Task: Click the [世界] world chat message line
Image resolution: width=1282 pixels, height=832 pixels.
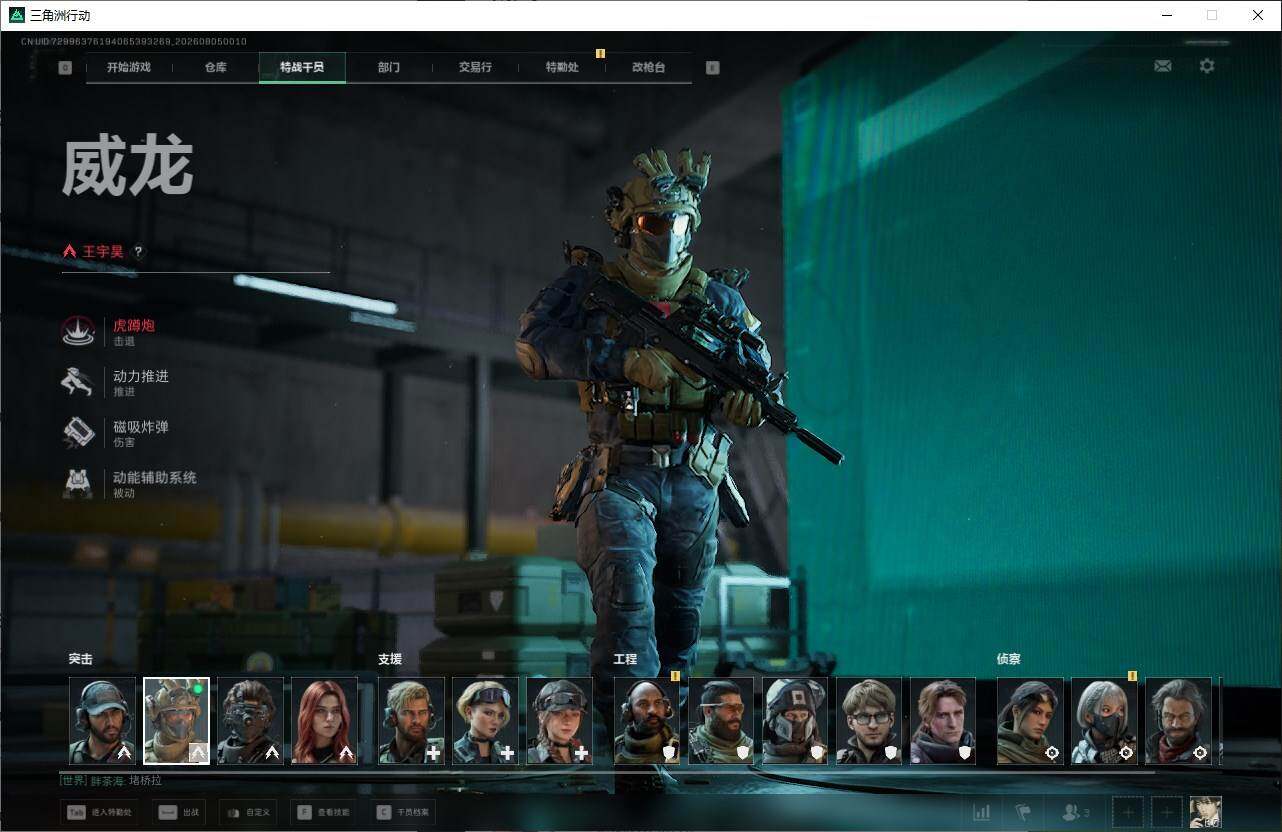Action: tap(110, 780)
